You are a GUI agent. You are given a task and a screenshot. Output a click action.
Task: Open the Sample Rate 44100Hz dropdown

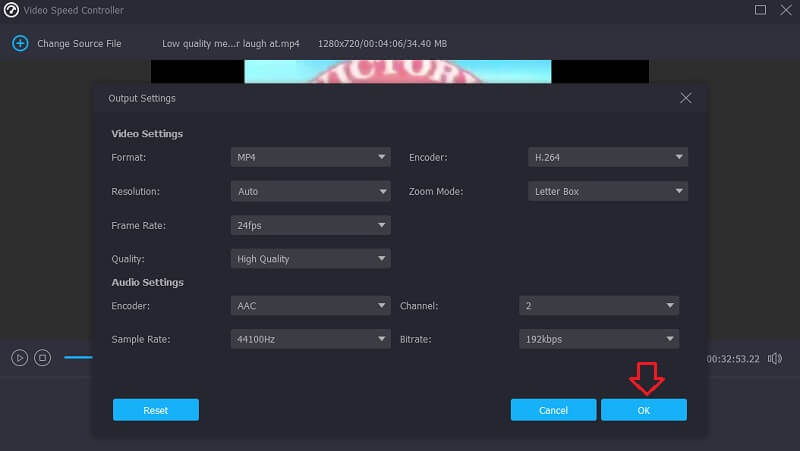[310, 339]
